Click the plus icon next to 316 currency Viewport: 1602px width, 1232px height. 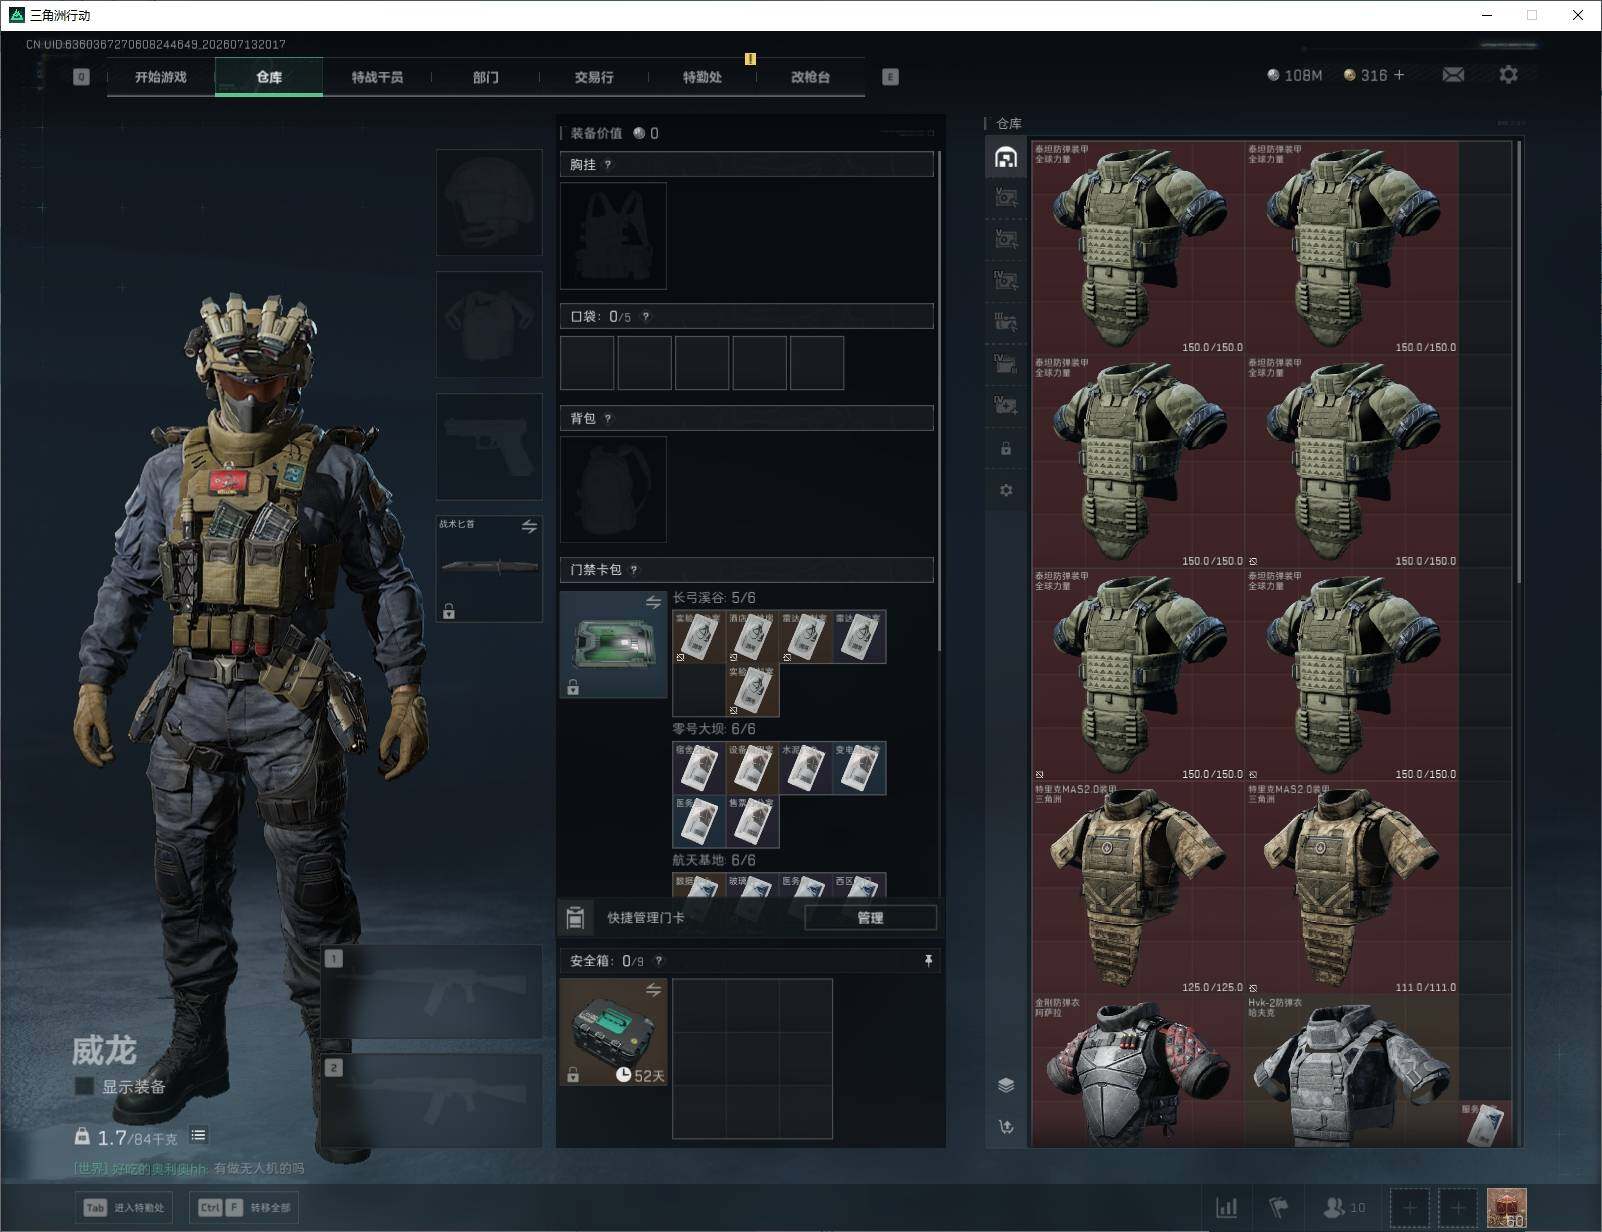click(1399, 75)
